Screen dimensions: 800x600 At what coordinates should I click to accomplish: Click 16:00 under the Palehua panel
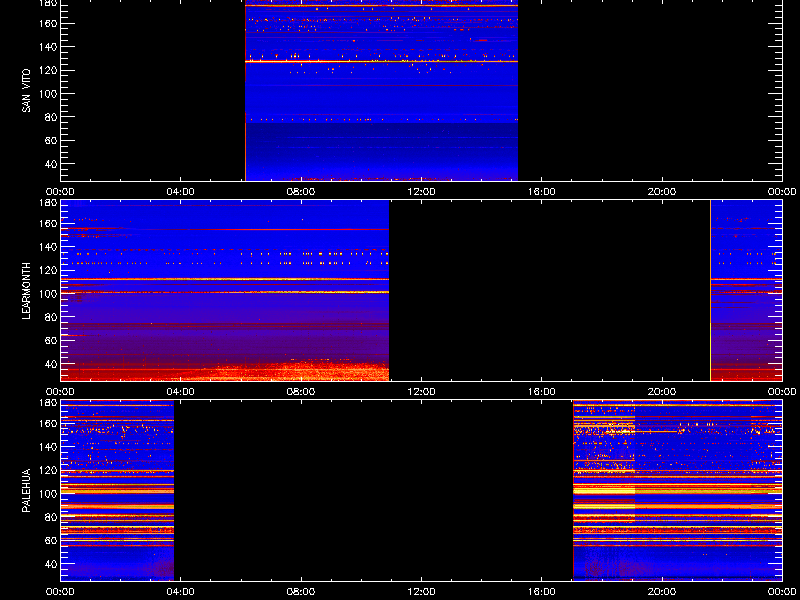pyautogui.click(x=542, y=592)
